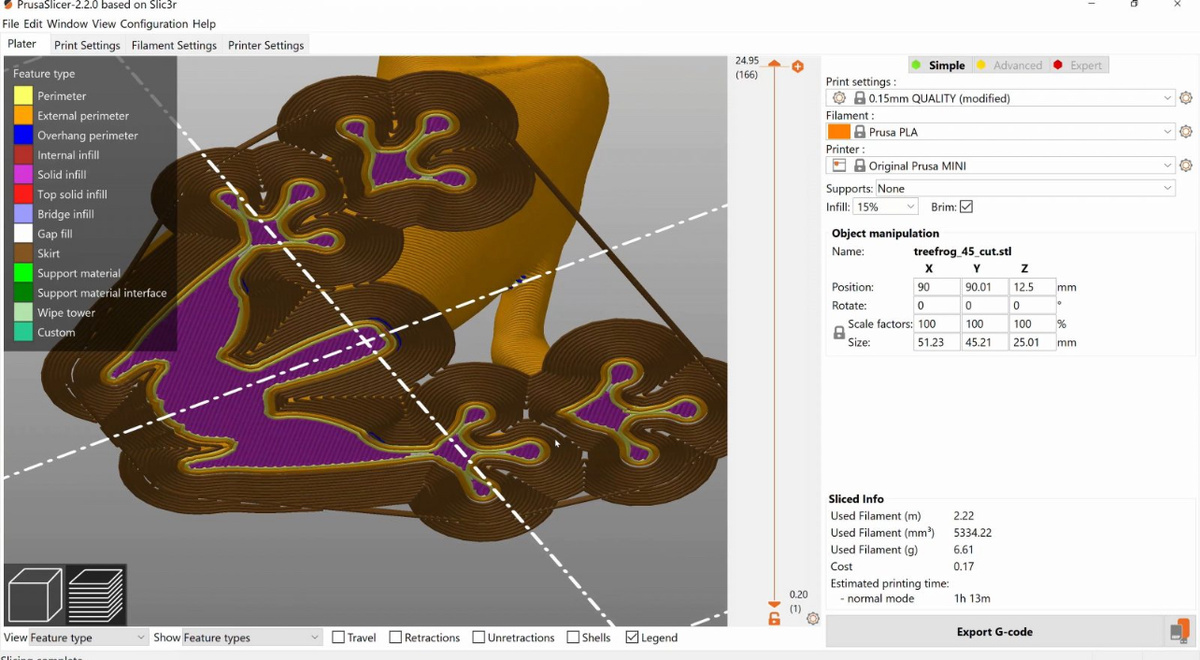Enable the Shells checkbox
1200x660 pixels.
click(x=573, y=637)
